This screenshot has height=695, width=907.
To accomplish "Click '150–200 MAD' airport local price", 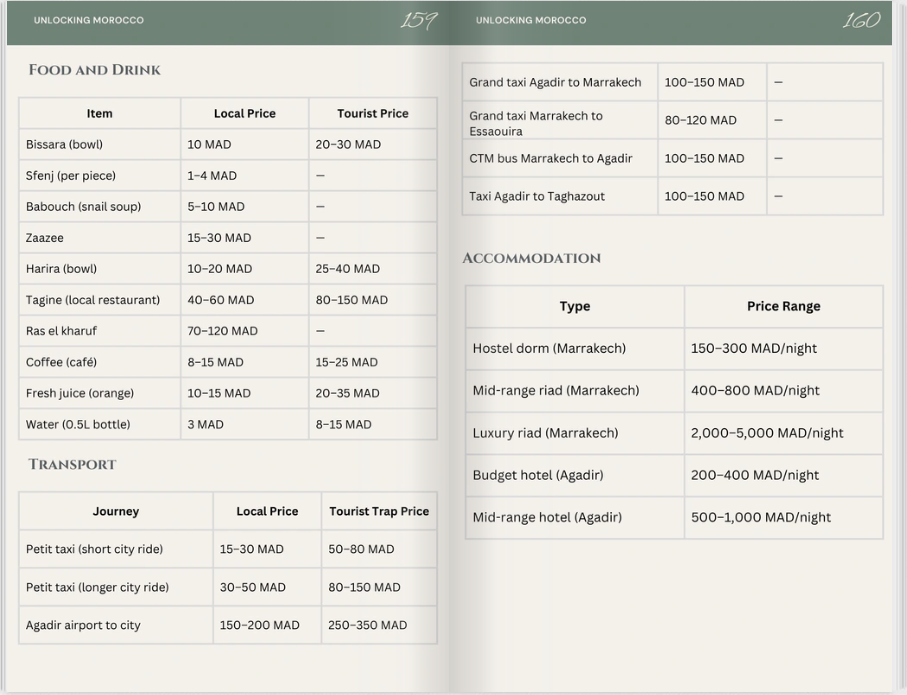I will 260,626.
